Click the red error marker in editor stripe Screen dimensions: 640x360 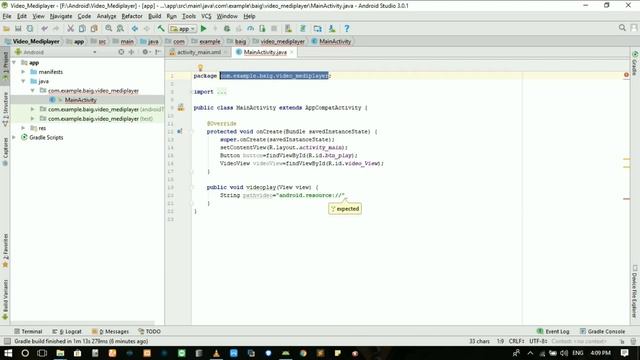(x=626, y=75)
